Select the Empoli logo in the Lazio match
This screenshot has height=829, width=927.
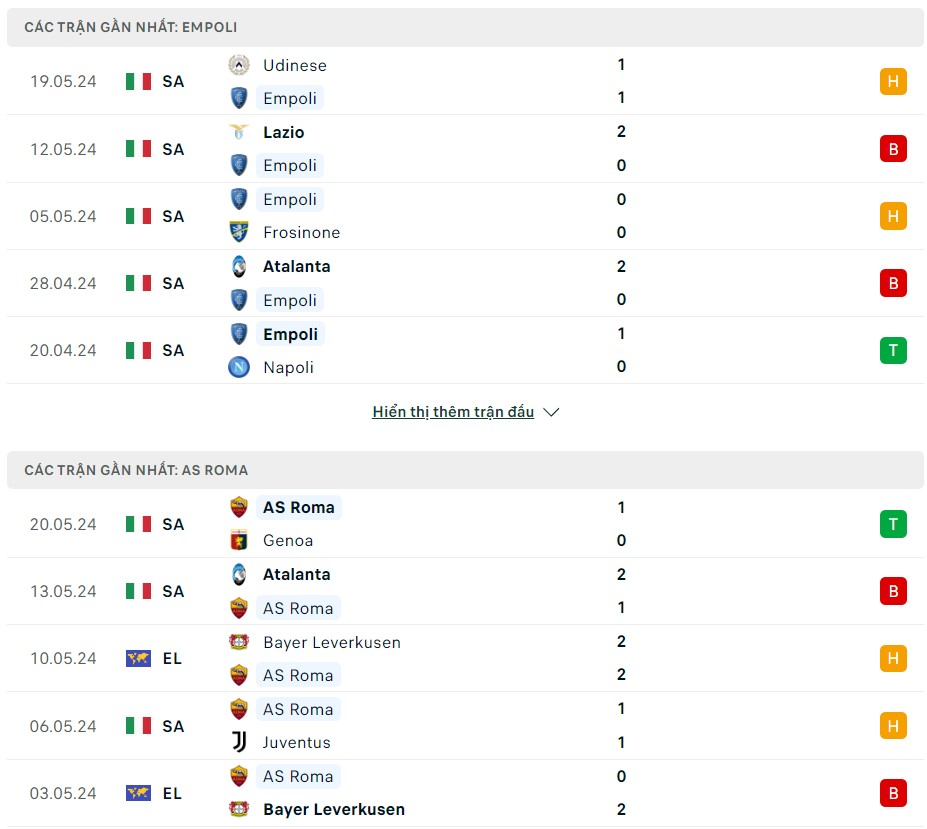pyautogui.click(x=239, y=165)
